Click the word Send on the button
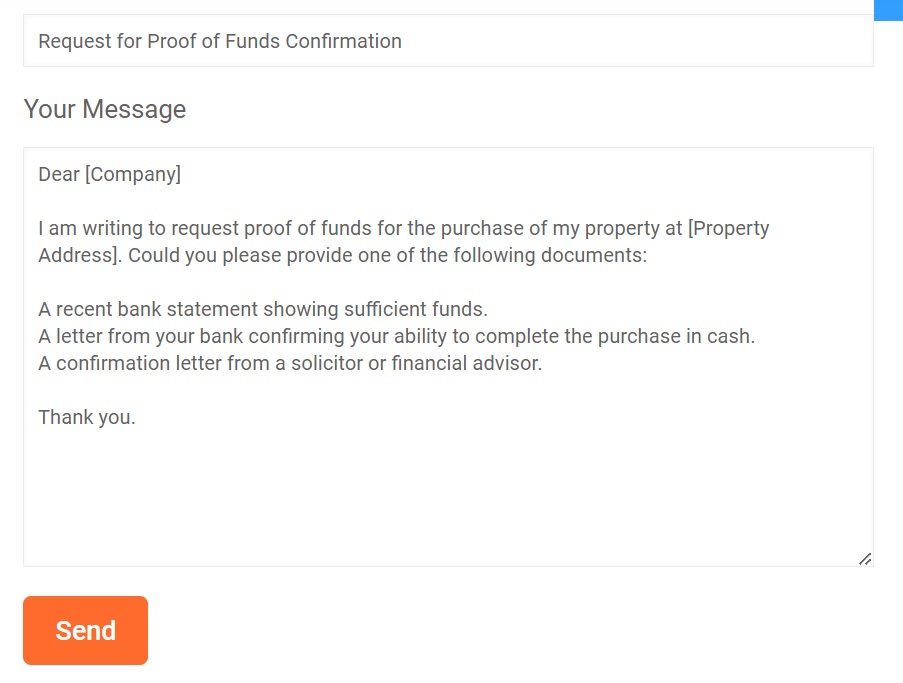 85,630
